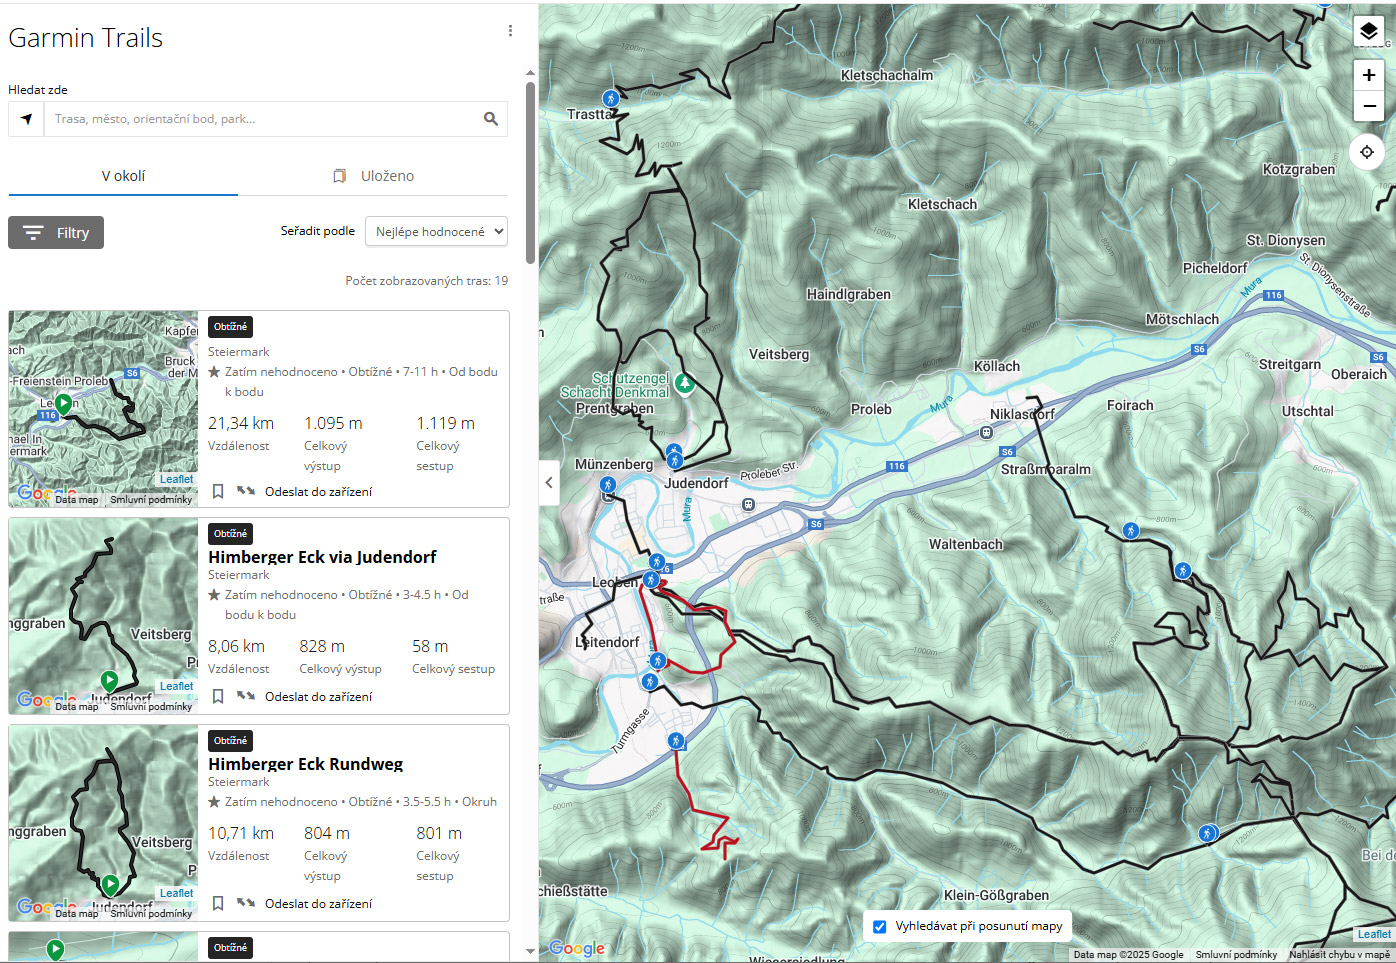This screenshot has height=963, width=1396.
Task: Send Himberger Eck Rundweg to device
Action: click(304, 904)
